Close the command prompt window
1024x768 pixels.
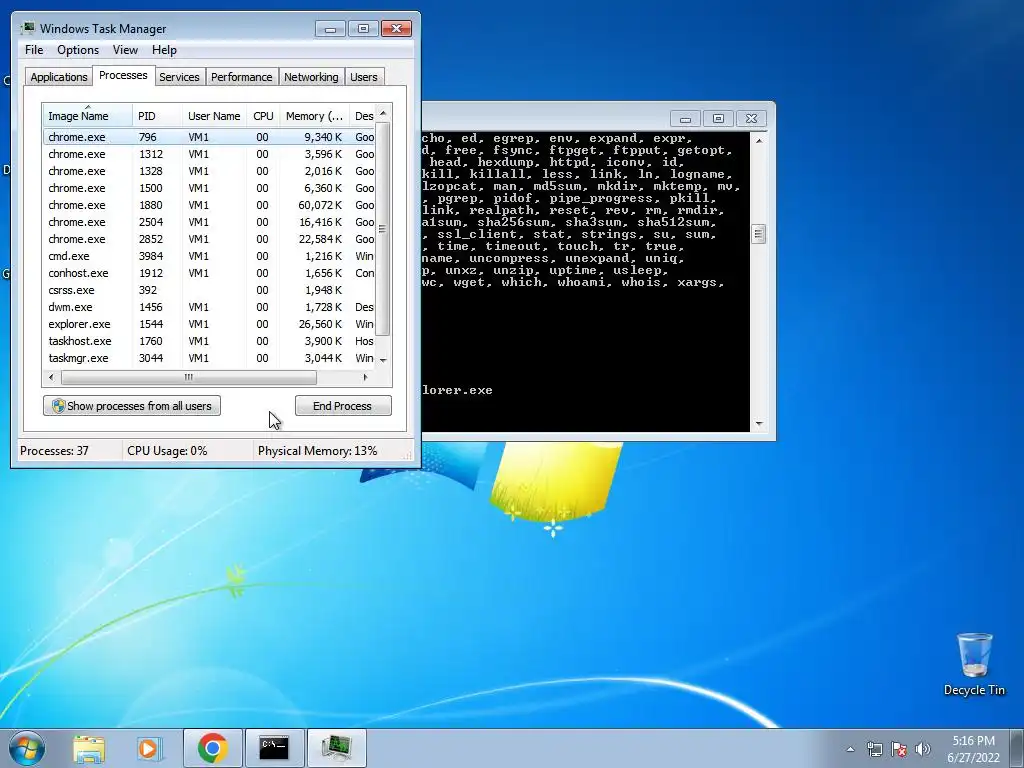(751, 119)
